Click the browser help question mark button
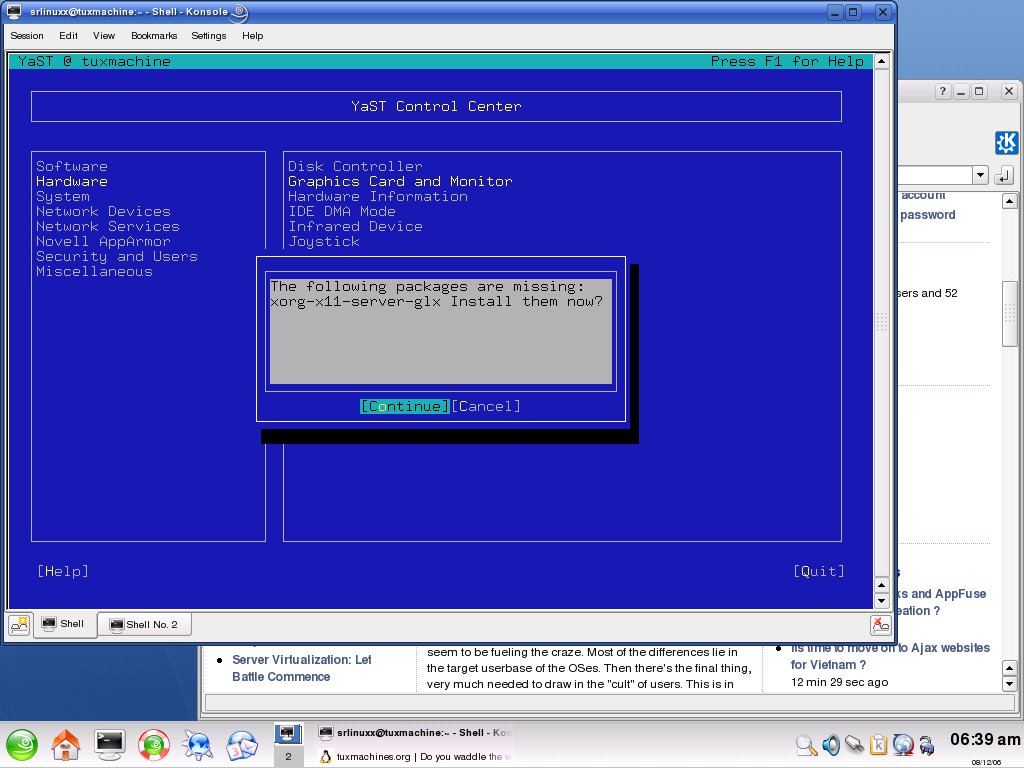The height and width of the screenshot is (768, 1024). pos(942,91)
